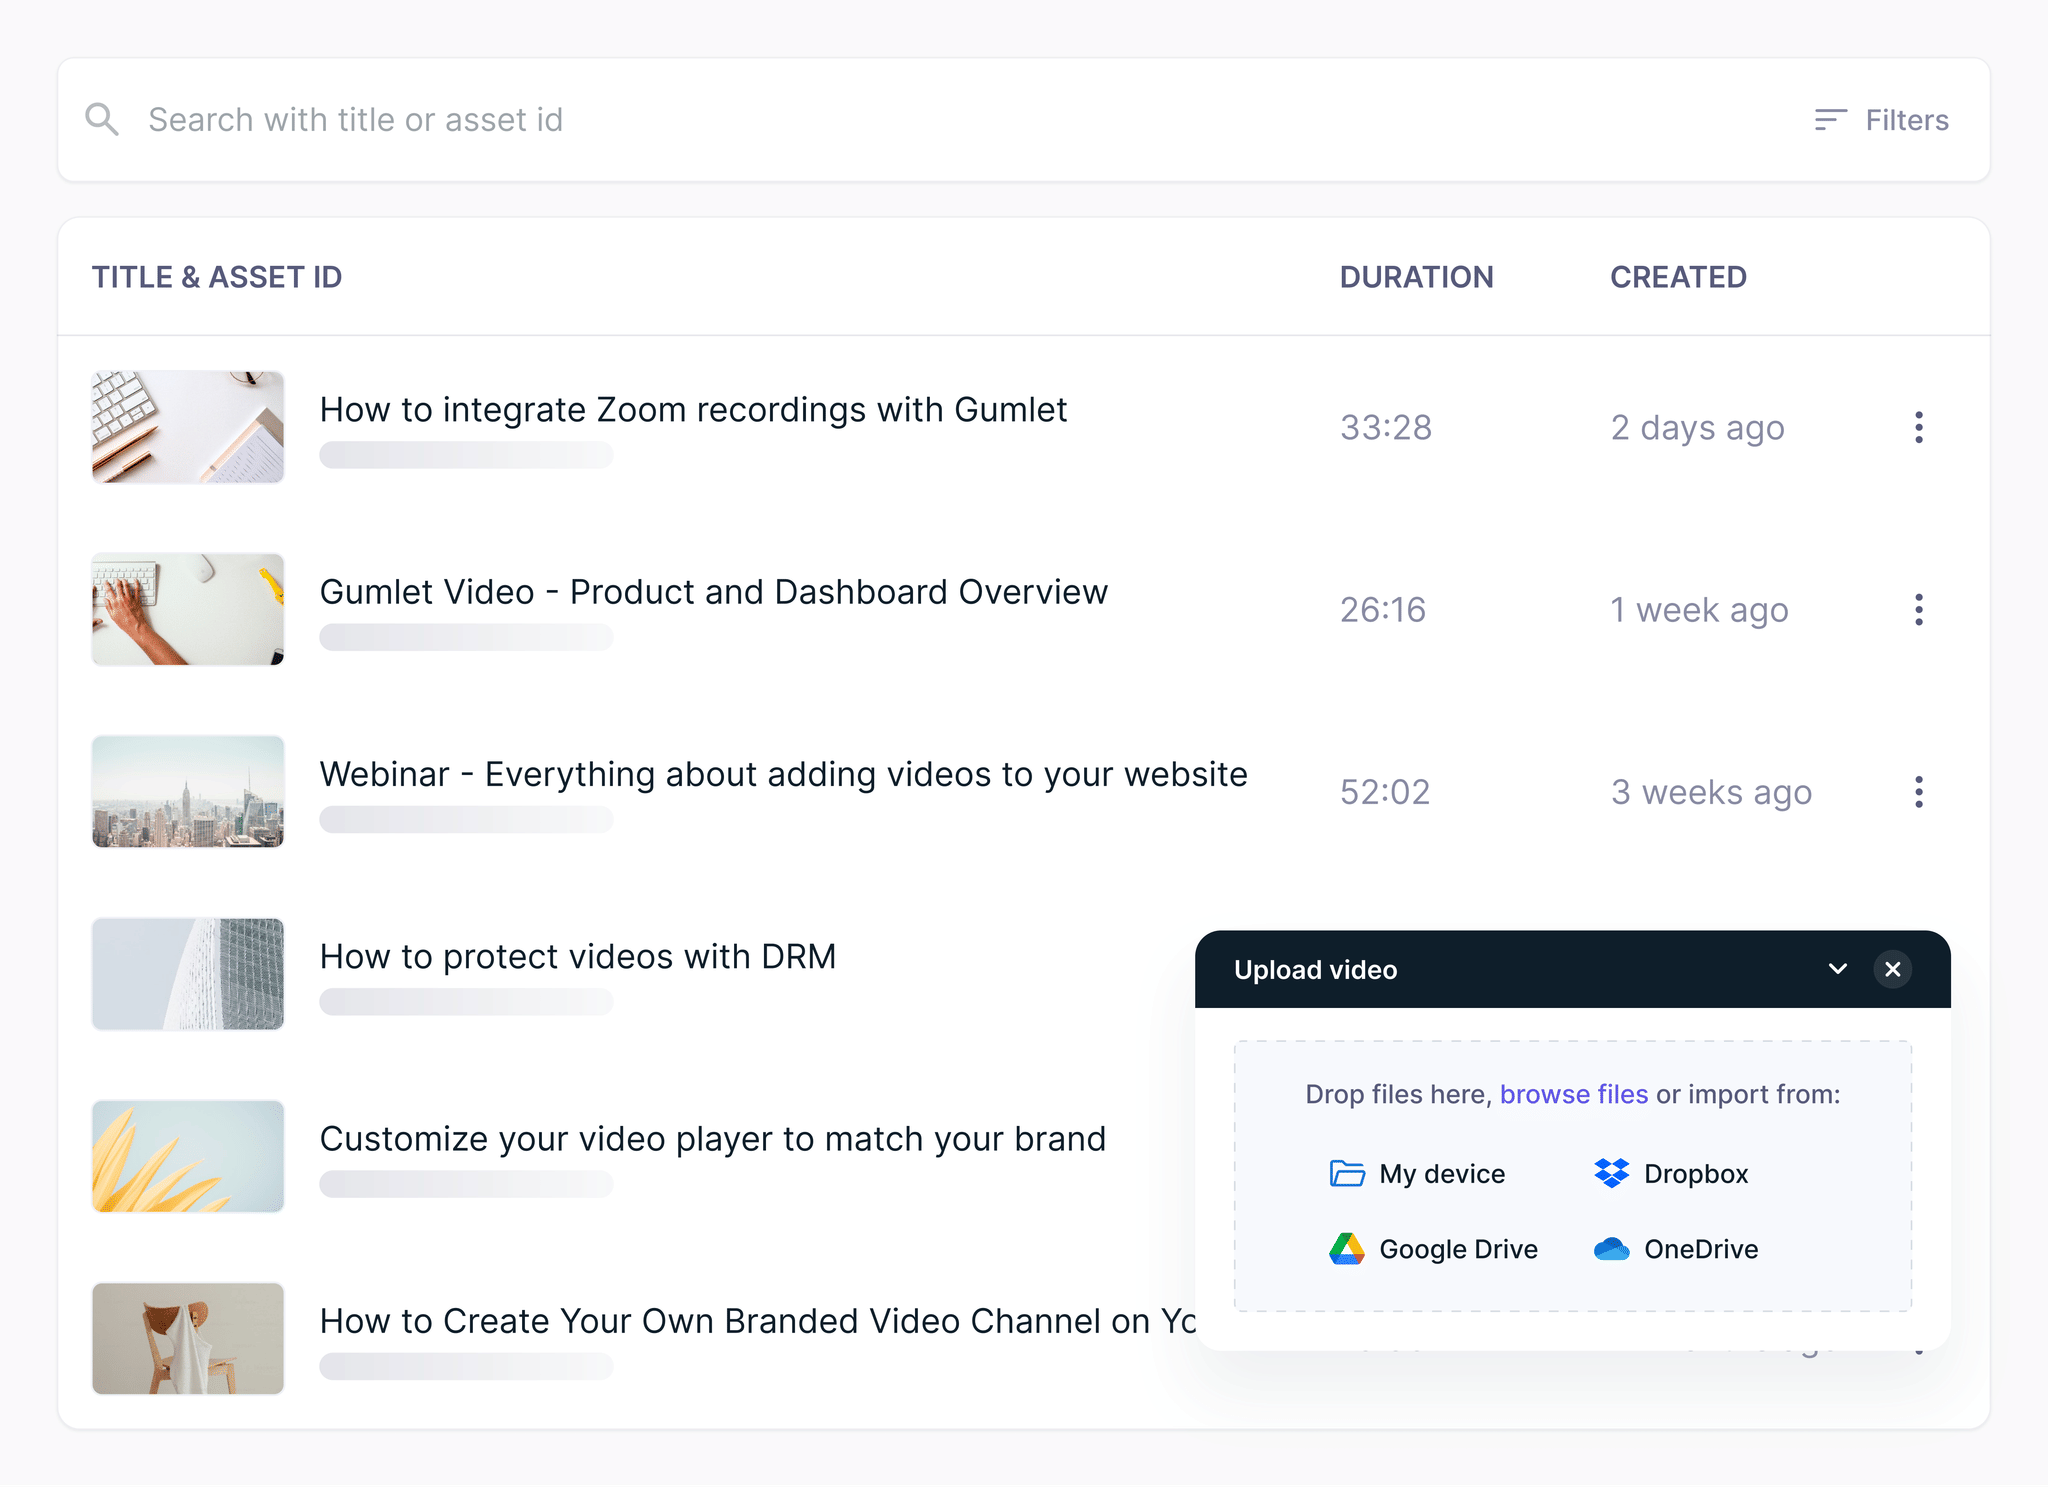This screenshot has width=2048, height=1487.
Task: Click the search magnifier icon
Action: [x=103, y=119]
